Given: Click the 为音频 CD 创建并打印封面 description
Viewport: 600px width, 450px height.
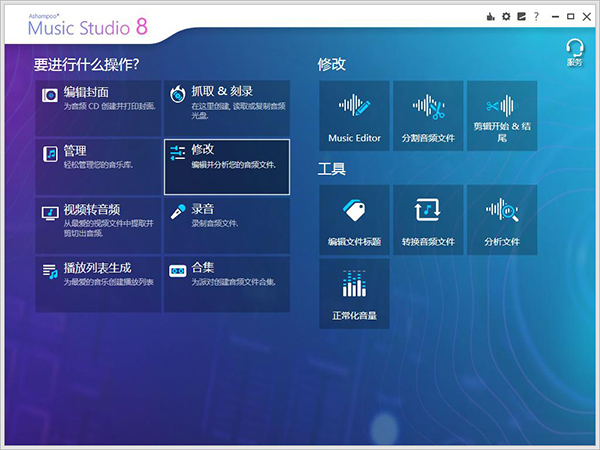Looking at the screenshot, I should tap(109, 106).
